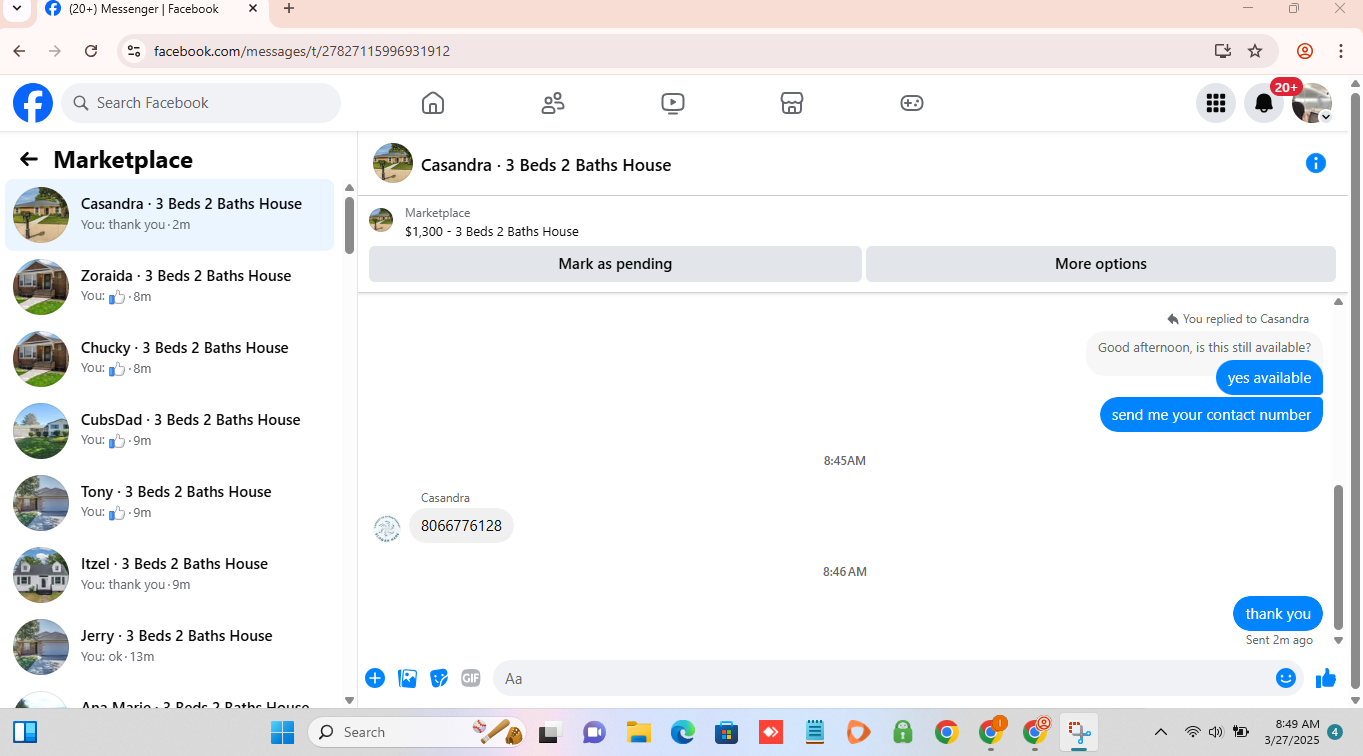The width and height of the screenshot is (1363, 756).
Task: Click the phone number message 8066776128
Action: point(461,526)
